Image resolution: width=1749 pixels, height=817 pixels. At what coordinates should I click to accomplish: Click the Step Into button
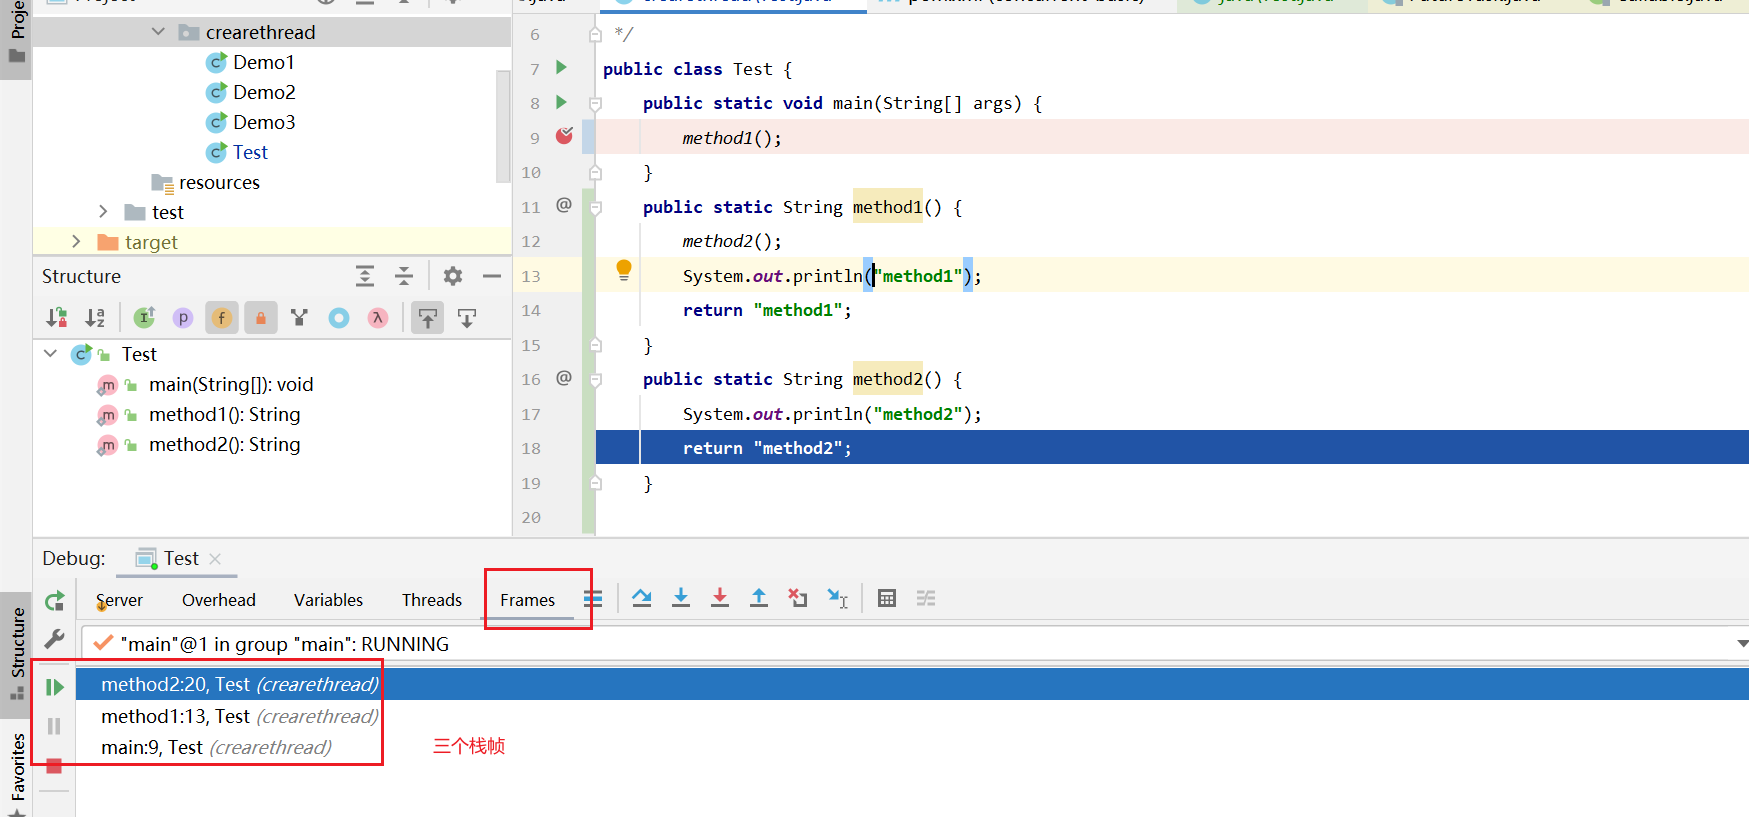pos(681,598)
